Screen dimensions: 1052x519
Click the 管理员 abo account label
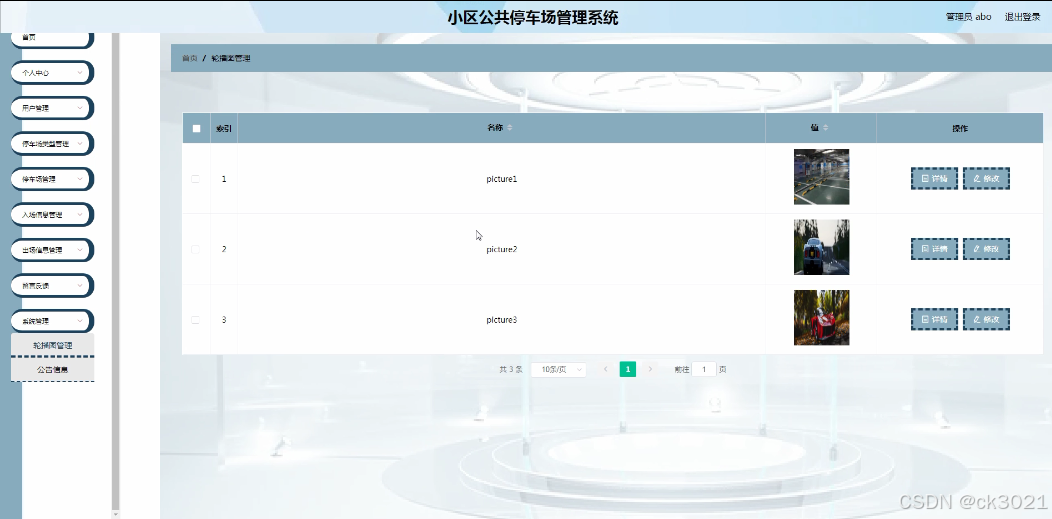coord(968,17)
